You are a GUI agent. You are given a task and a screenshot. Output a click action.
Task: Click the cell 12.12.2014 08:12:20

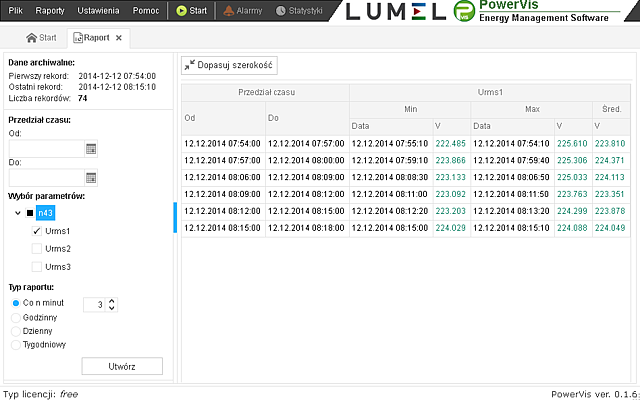coord(391,211)
